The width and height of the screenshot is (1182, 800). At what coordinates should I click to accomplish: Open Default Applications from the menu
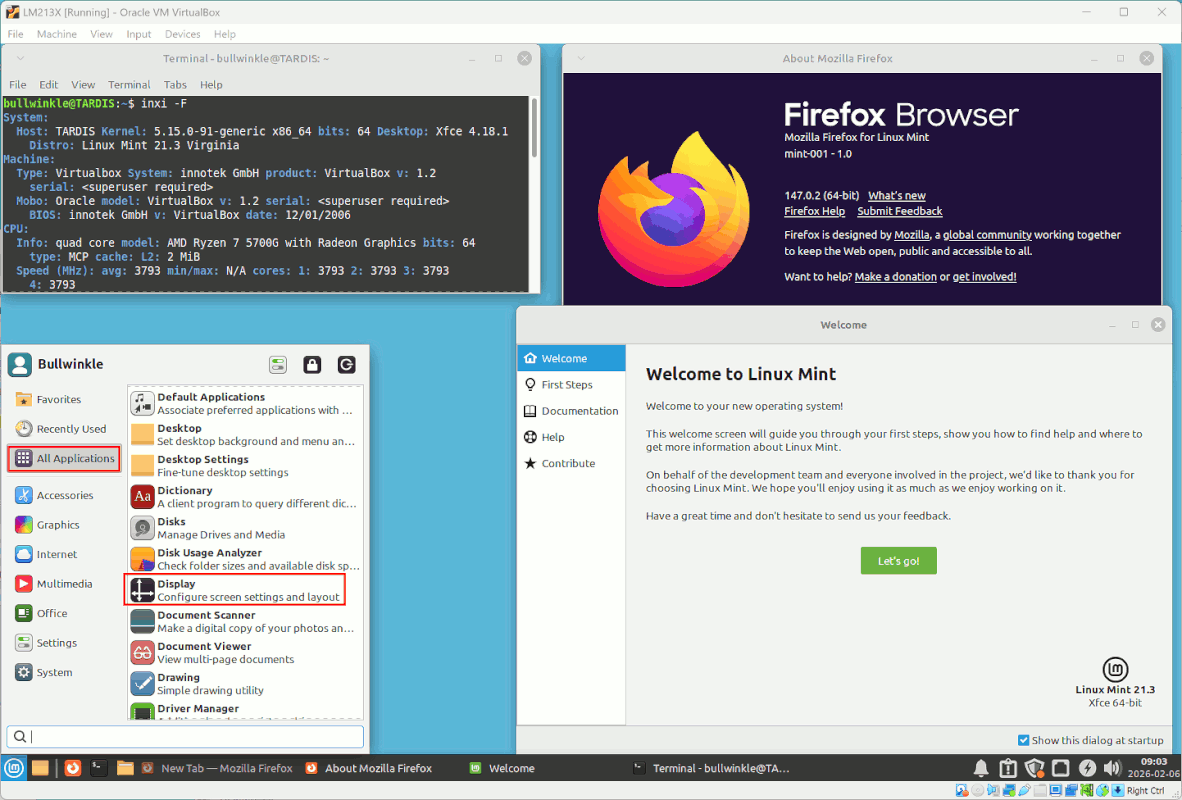click(246, 403)
